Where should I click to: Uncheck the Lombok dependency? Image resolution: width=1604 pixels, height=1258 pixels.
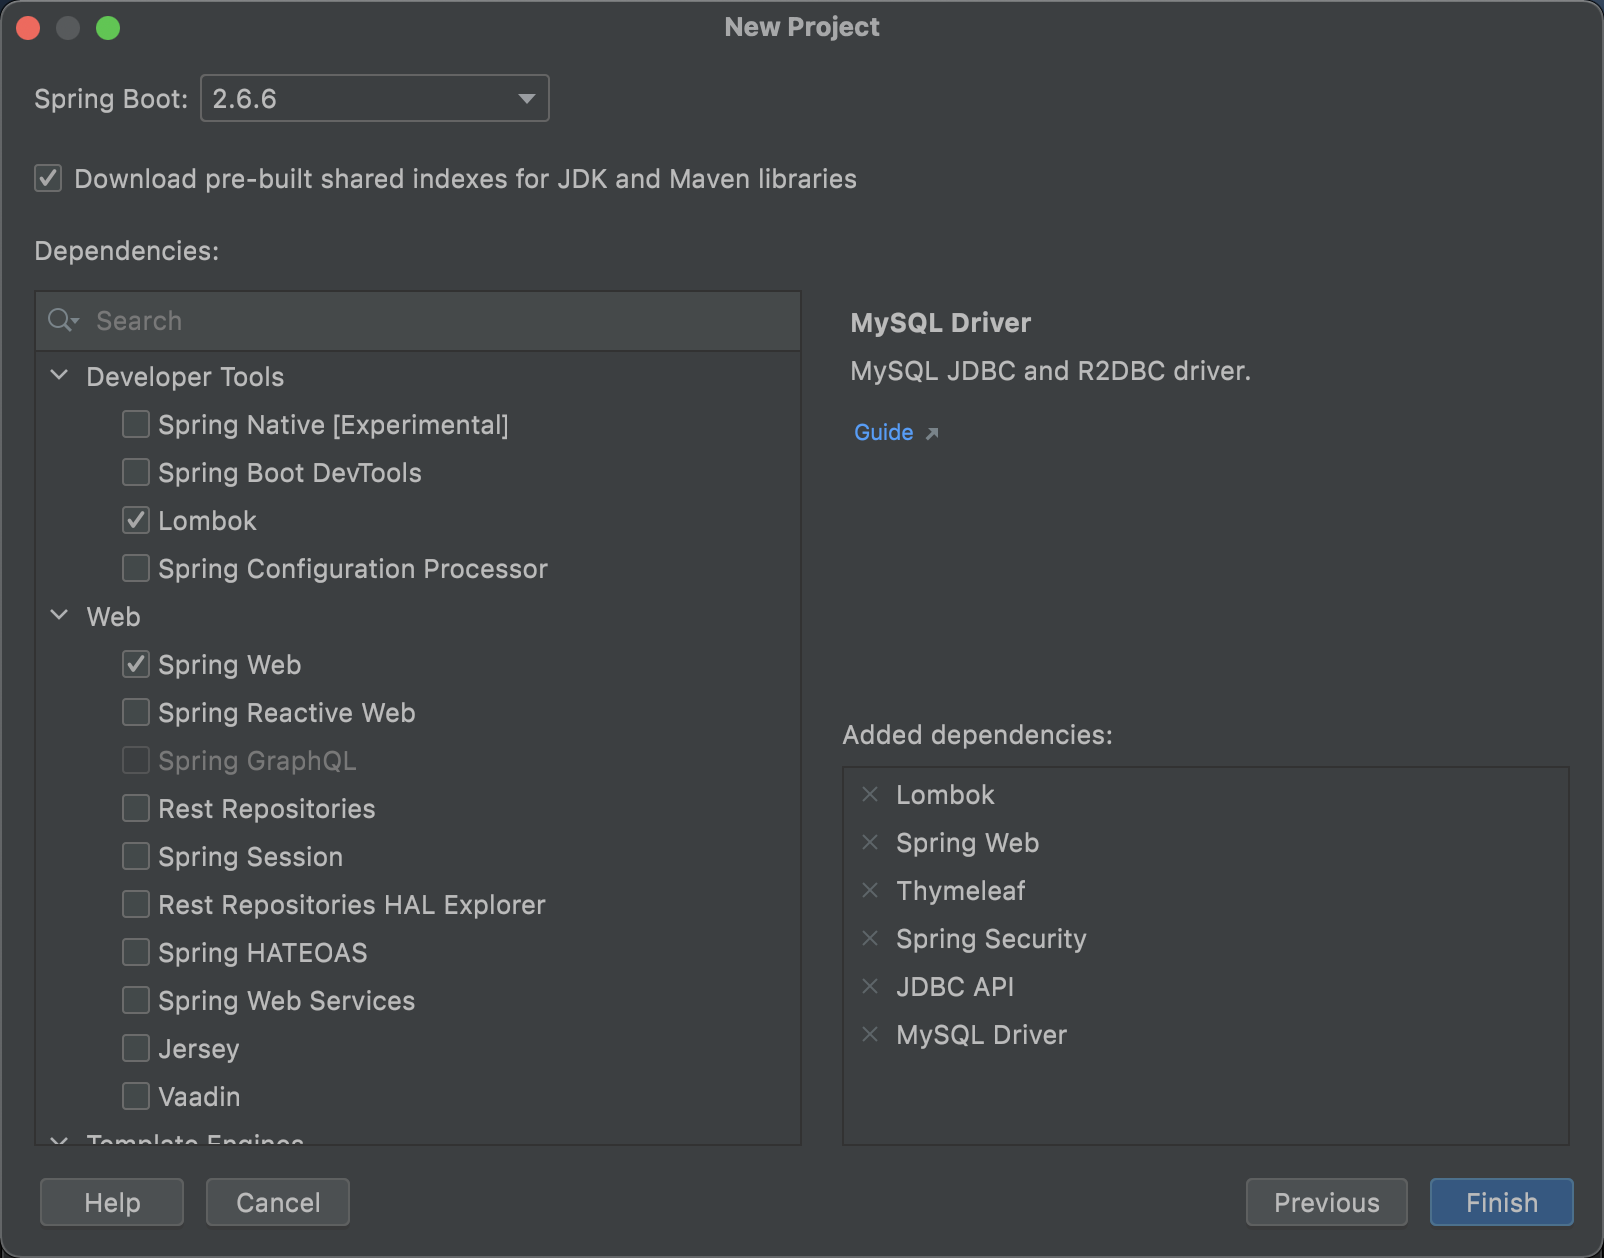(x=136, y=520)
